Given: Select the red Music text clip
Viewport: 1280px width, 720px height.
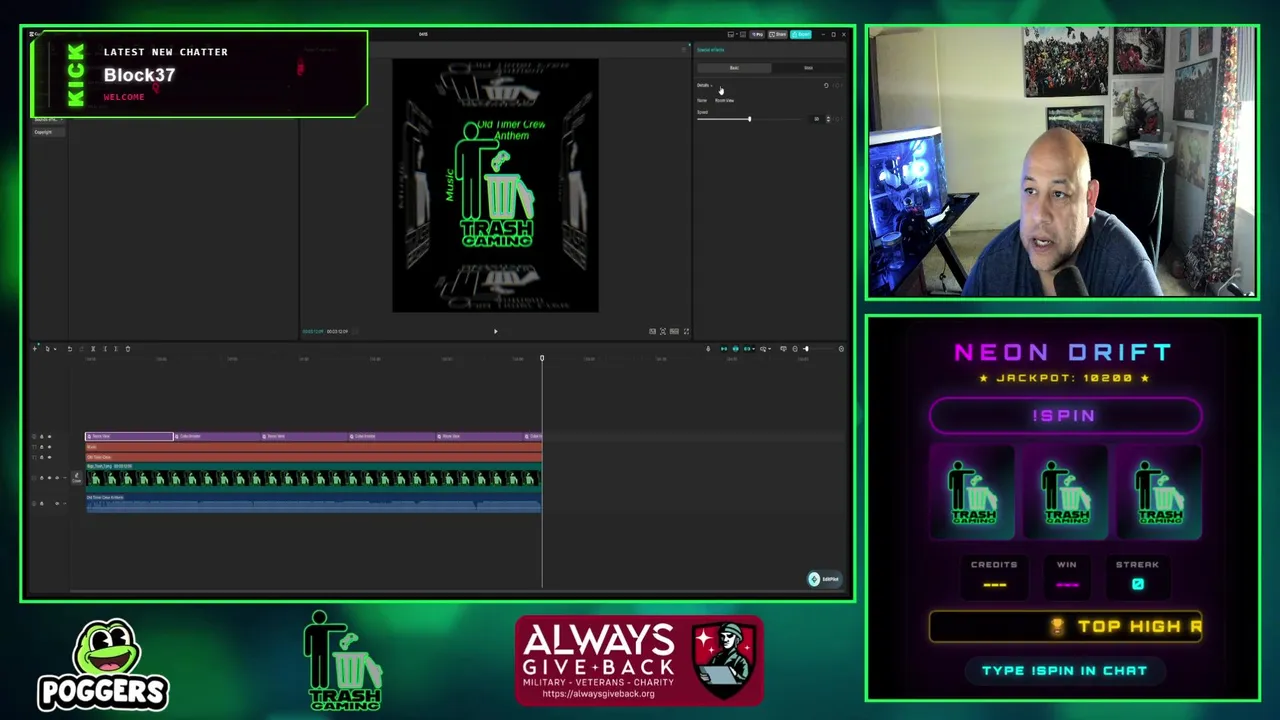Looking at the screenshot, I should coord(313,447).
